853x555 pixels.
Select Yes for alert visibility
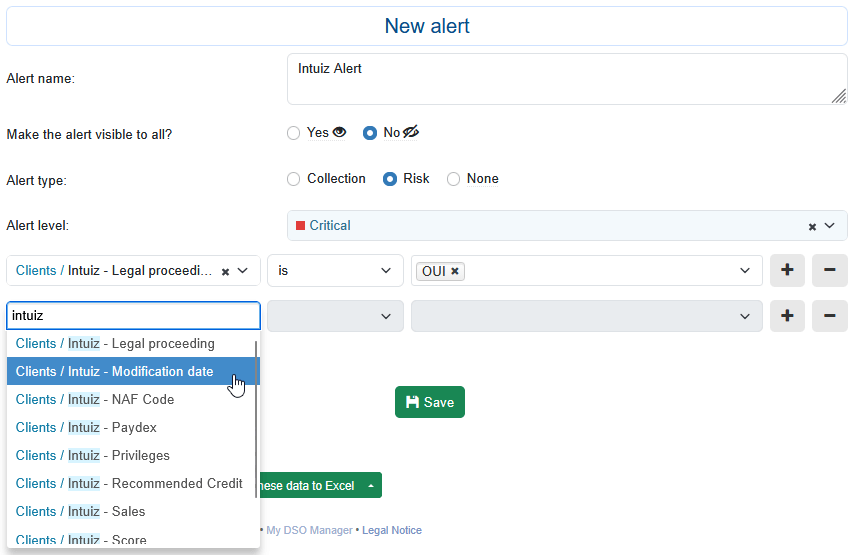click(293, 133)
